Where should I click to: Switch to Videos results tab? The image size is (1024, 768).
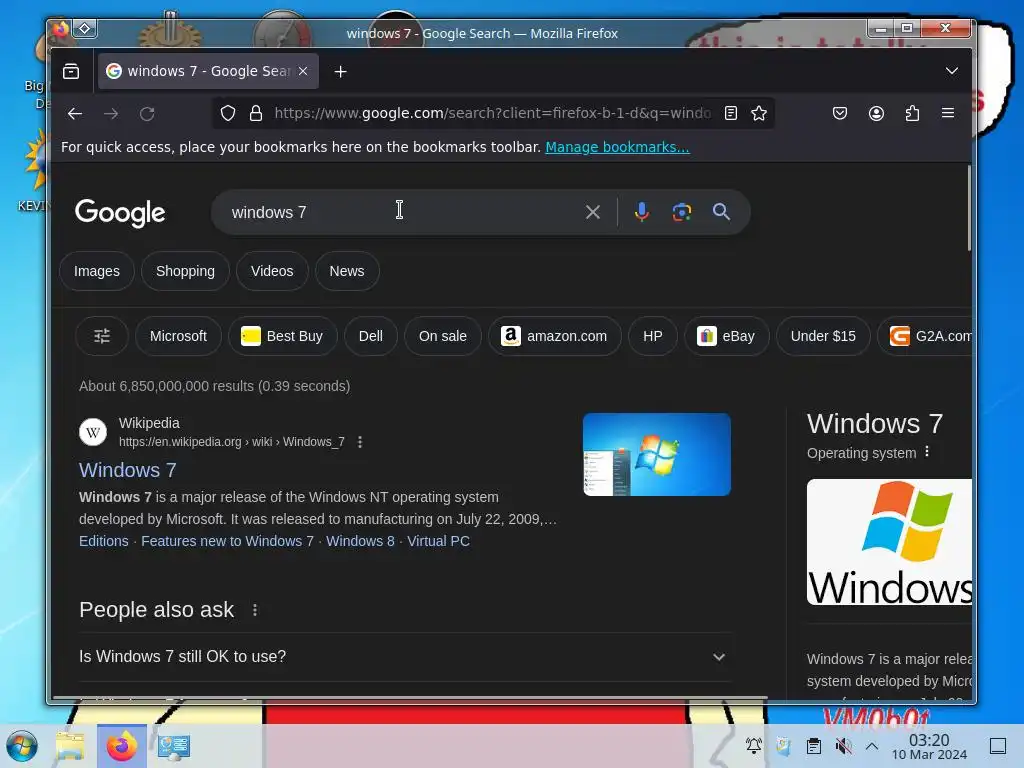pos(272,271)
